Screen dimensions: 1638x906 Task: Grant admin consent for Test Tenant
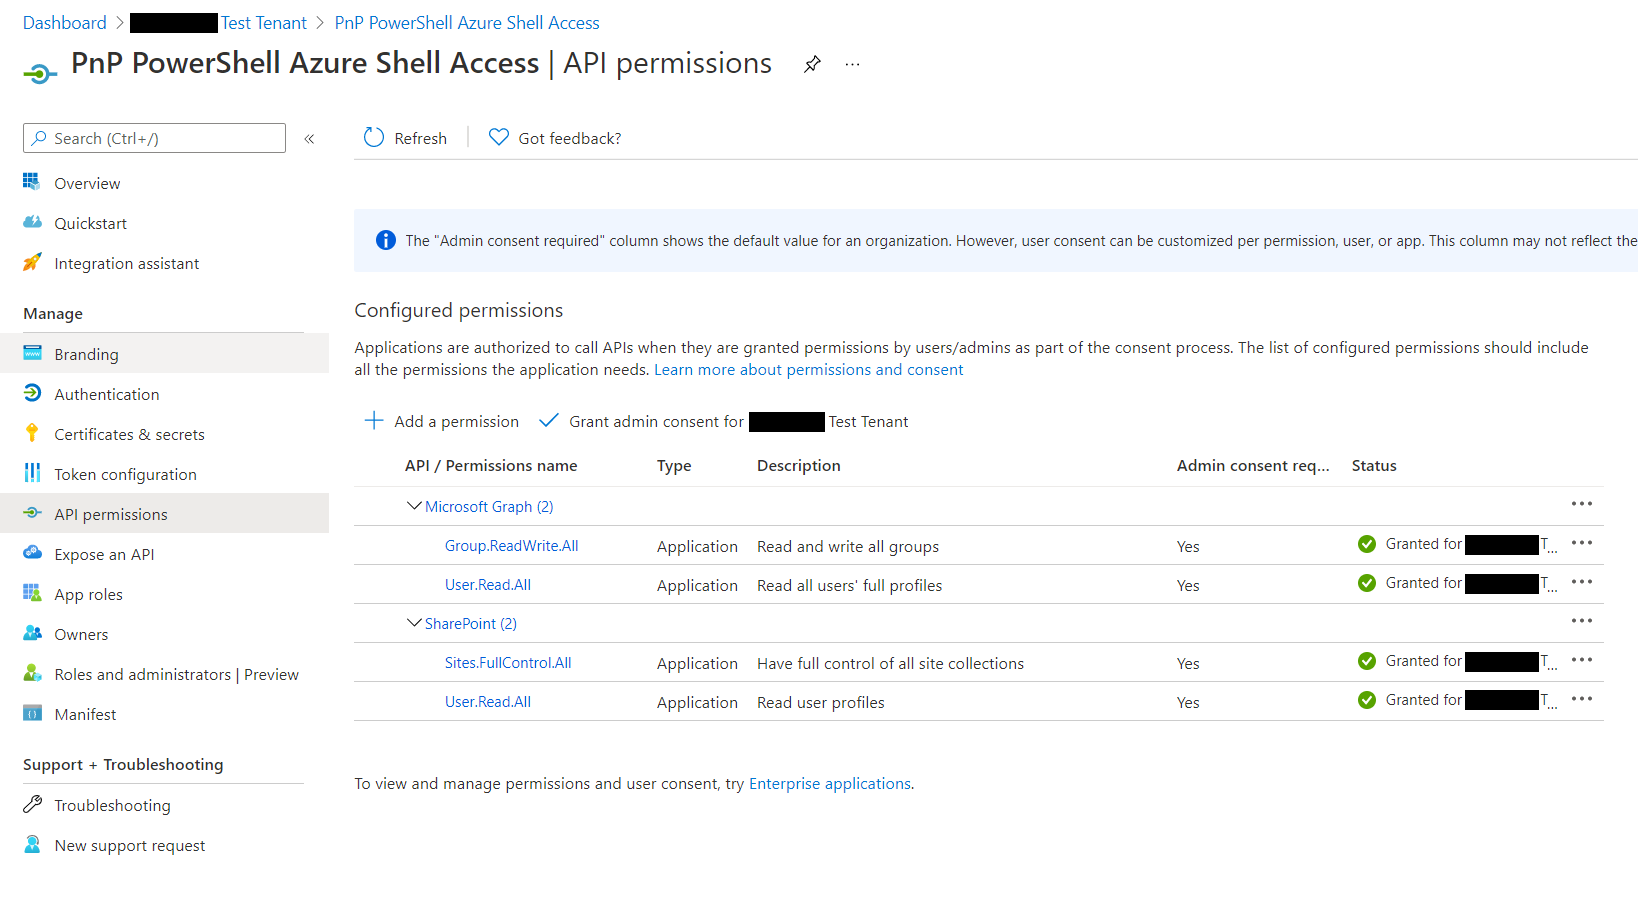(x=723, y=421)
